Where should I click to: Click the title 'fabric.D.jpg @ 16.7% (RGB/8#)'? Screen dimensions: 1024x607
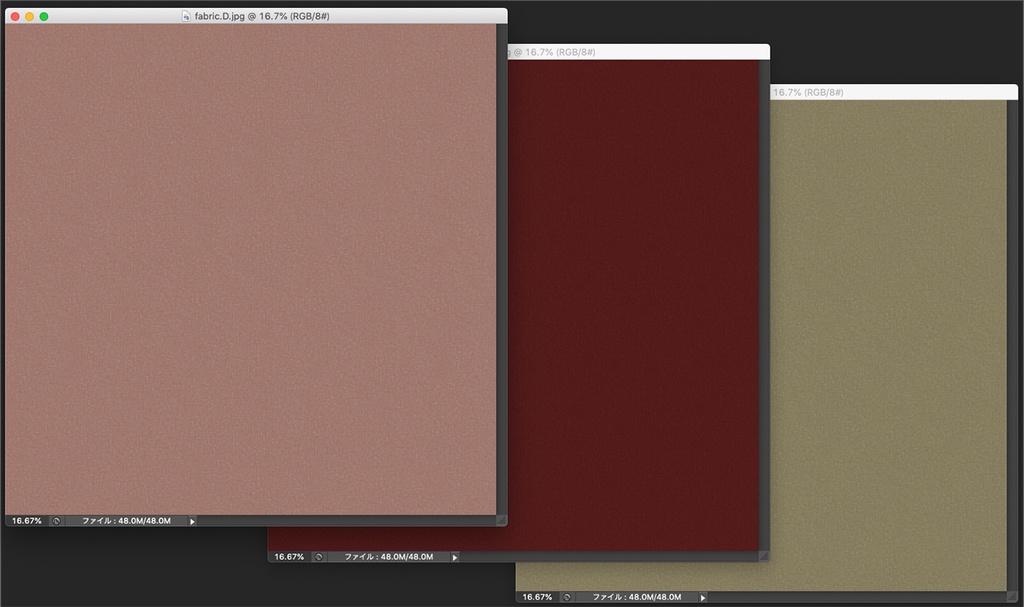262,16
